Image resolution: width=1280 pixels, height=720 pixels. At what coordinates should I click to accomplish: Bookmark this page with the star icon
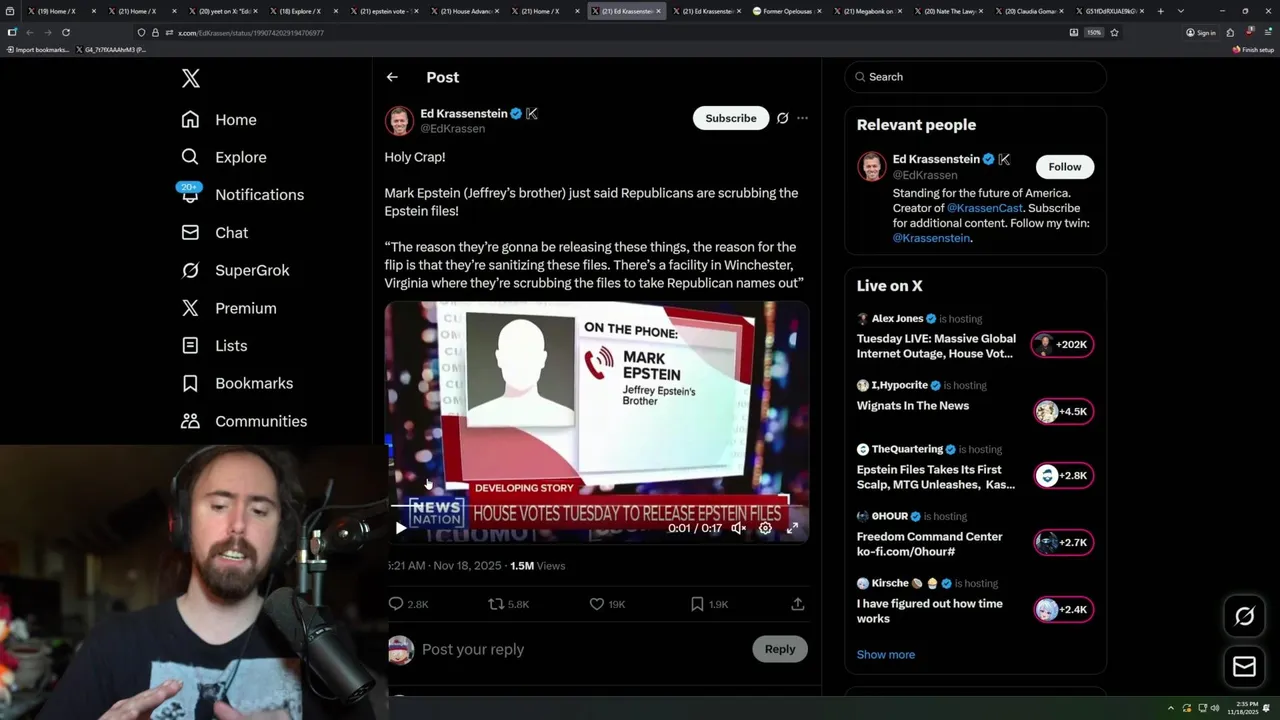pyautogui.click(x=1114, y=33)
